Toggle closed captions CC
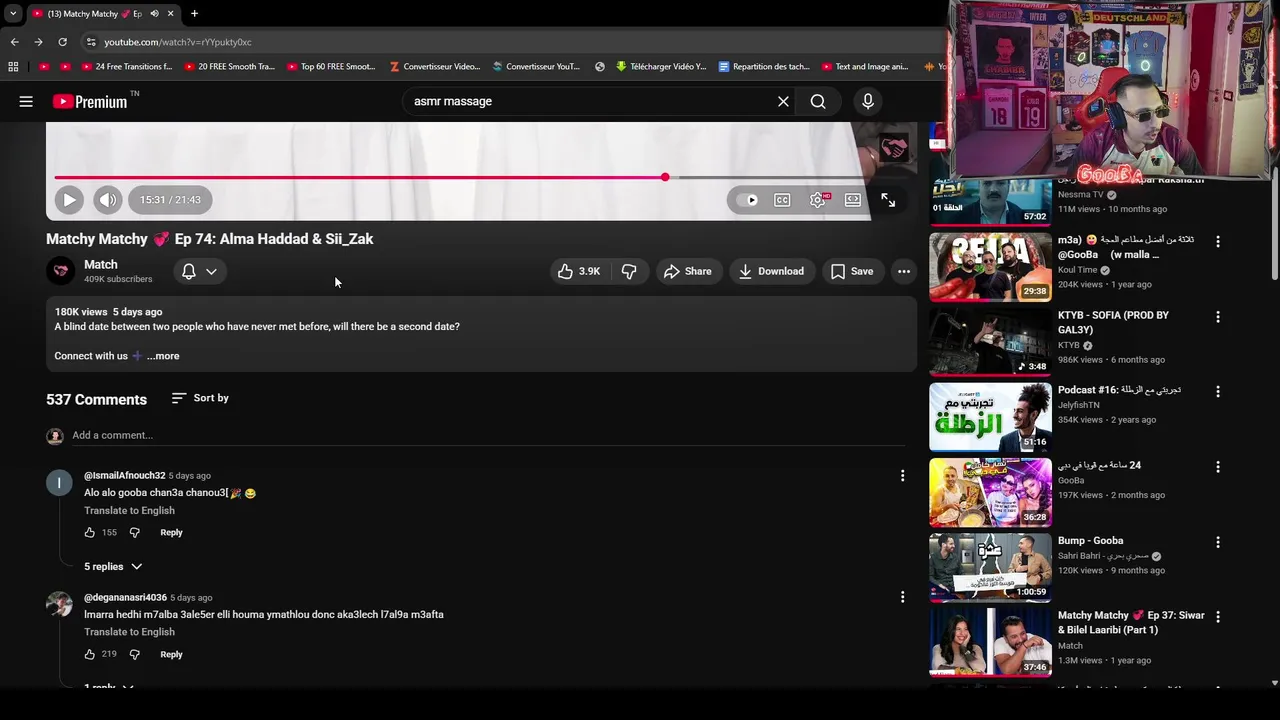Viewport: 1280px width, 720px height. pyautogui.click(x=782, y=200)
